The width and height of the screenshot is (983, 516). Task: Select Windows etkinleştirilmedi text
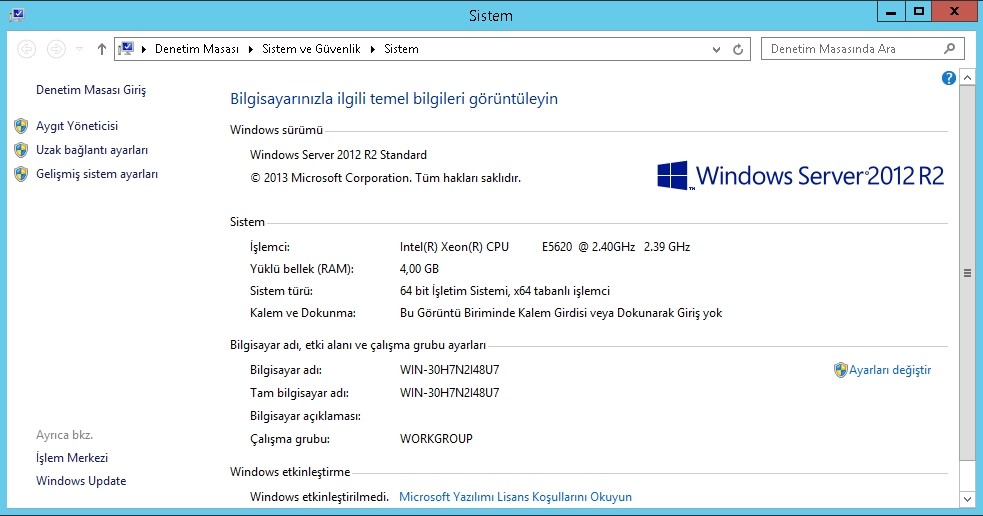coord(320,497)
